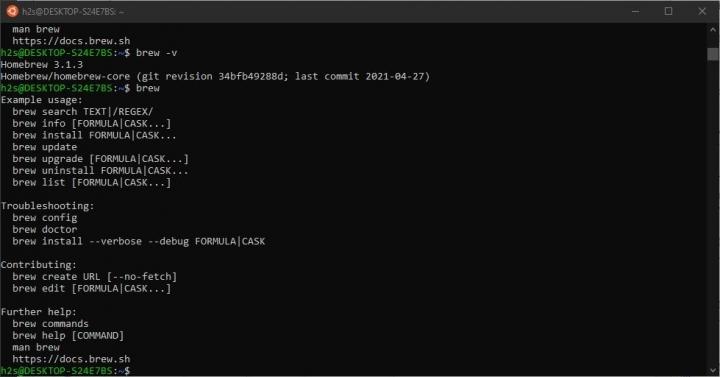Viewport: 720px width, 377px height.
Task: Click the 'brew -v' command text
Action: (x=157, y=53)
